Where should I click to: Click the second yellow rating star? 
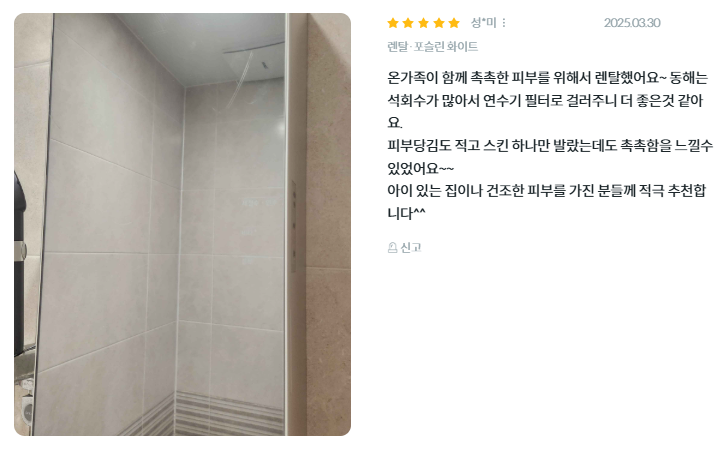tap(408, 23)
